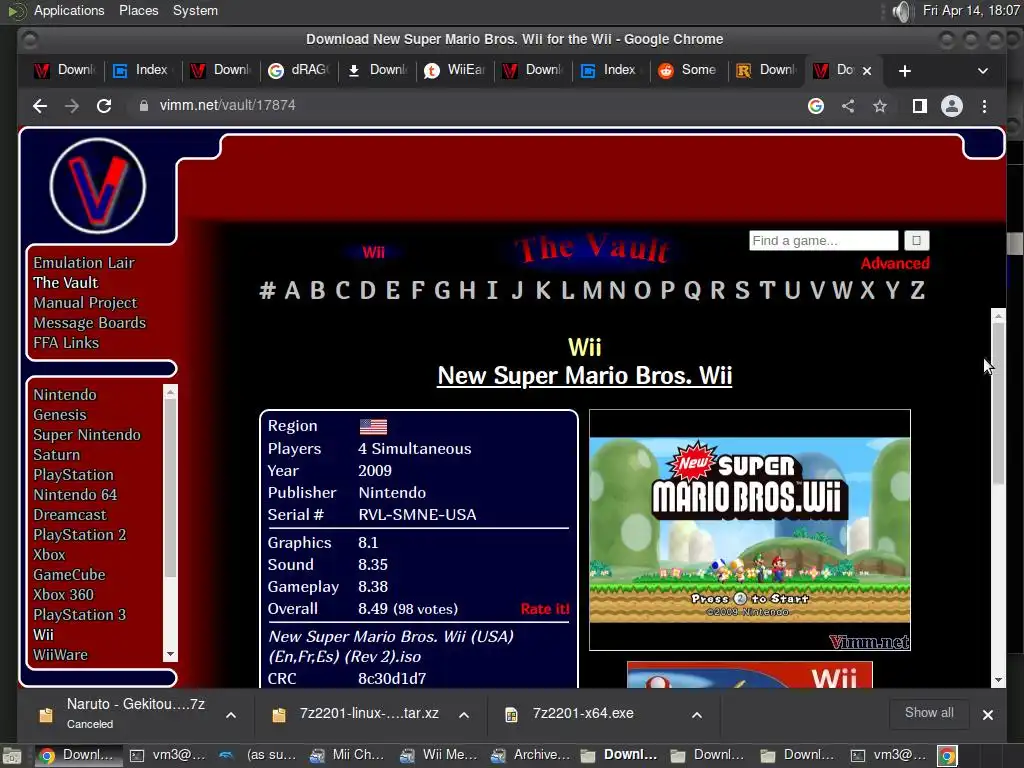Open the Places menu

click(138, 10)
